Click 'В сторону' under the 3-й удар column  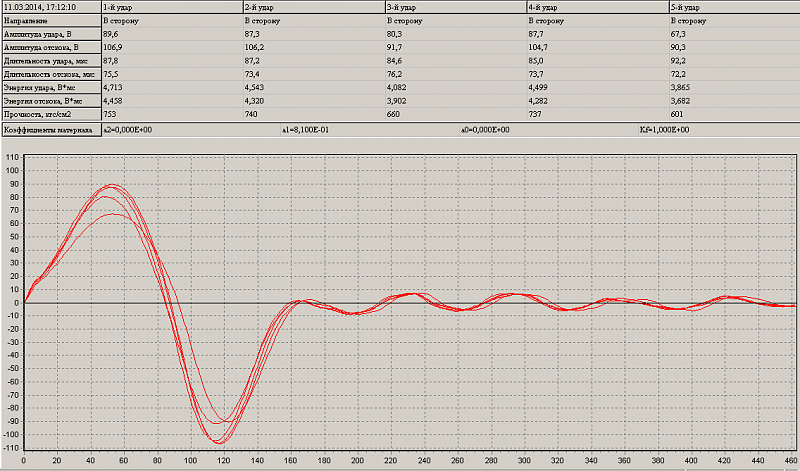405,21
